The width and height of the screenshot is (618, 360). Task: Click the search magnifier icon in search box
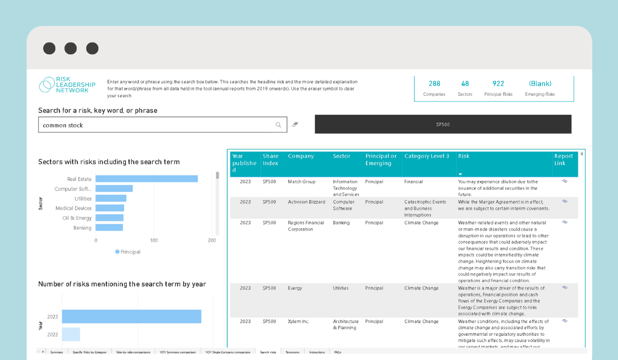pyautogui.click(x=278, y=125)
